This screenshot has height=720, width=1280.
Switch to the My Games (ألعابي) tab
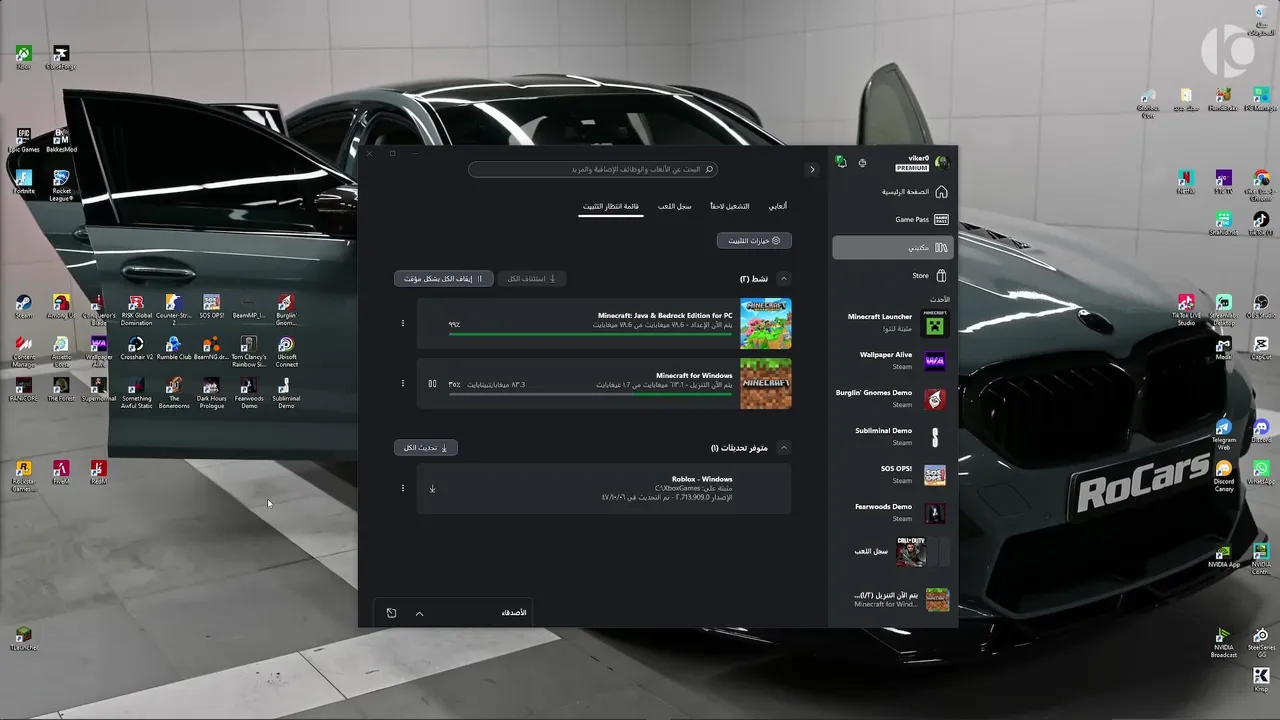pos(777,206)
